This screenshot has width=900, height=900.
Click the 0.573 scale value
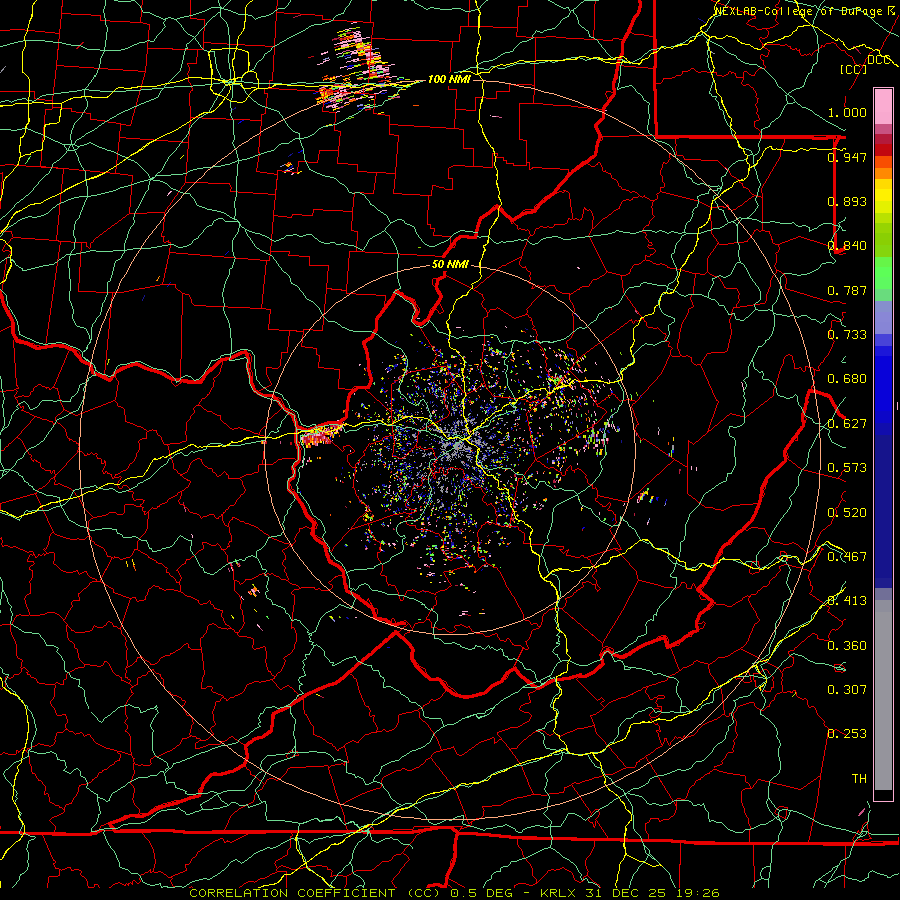(847, 468)
